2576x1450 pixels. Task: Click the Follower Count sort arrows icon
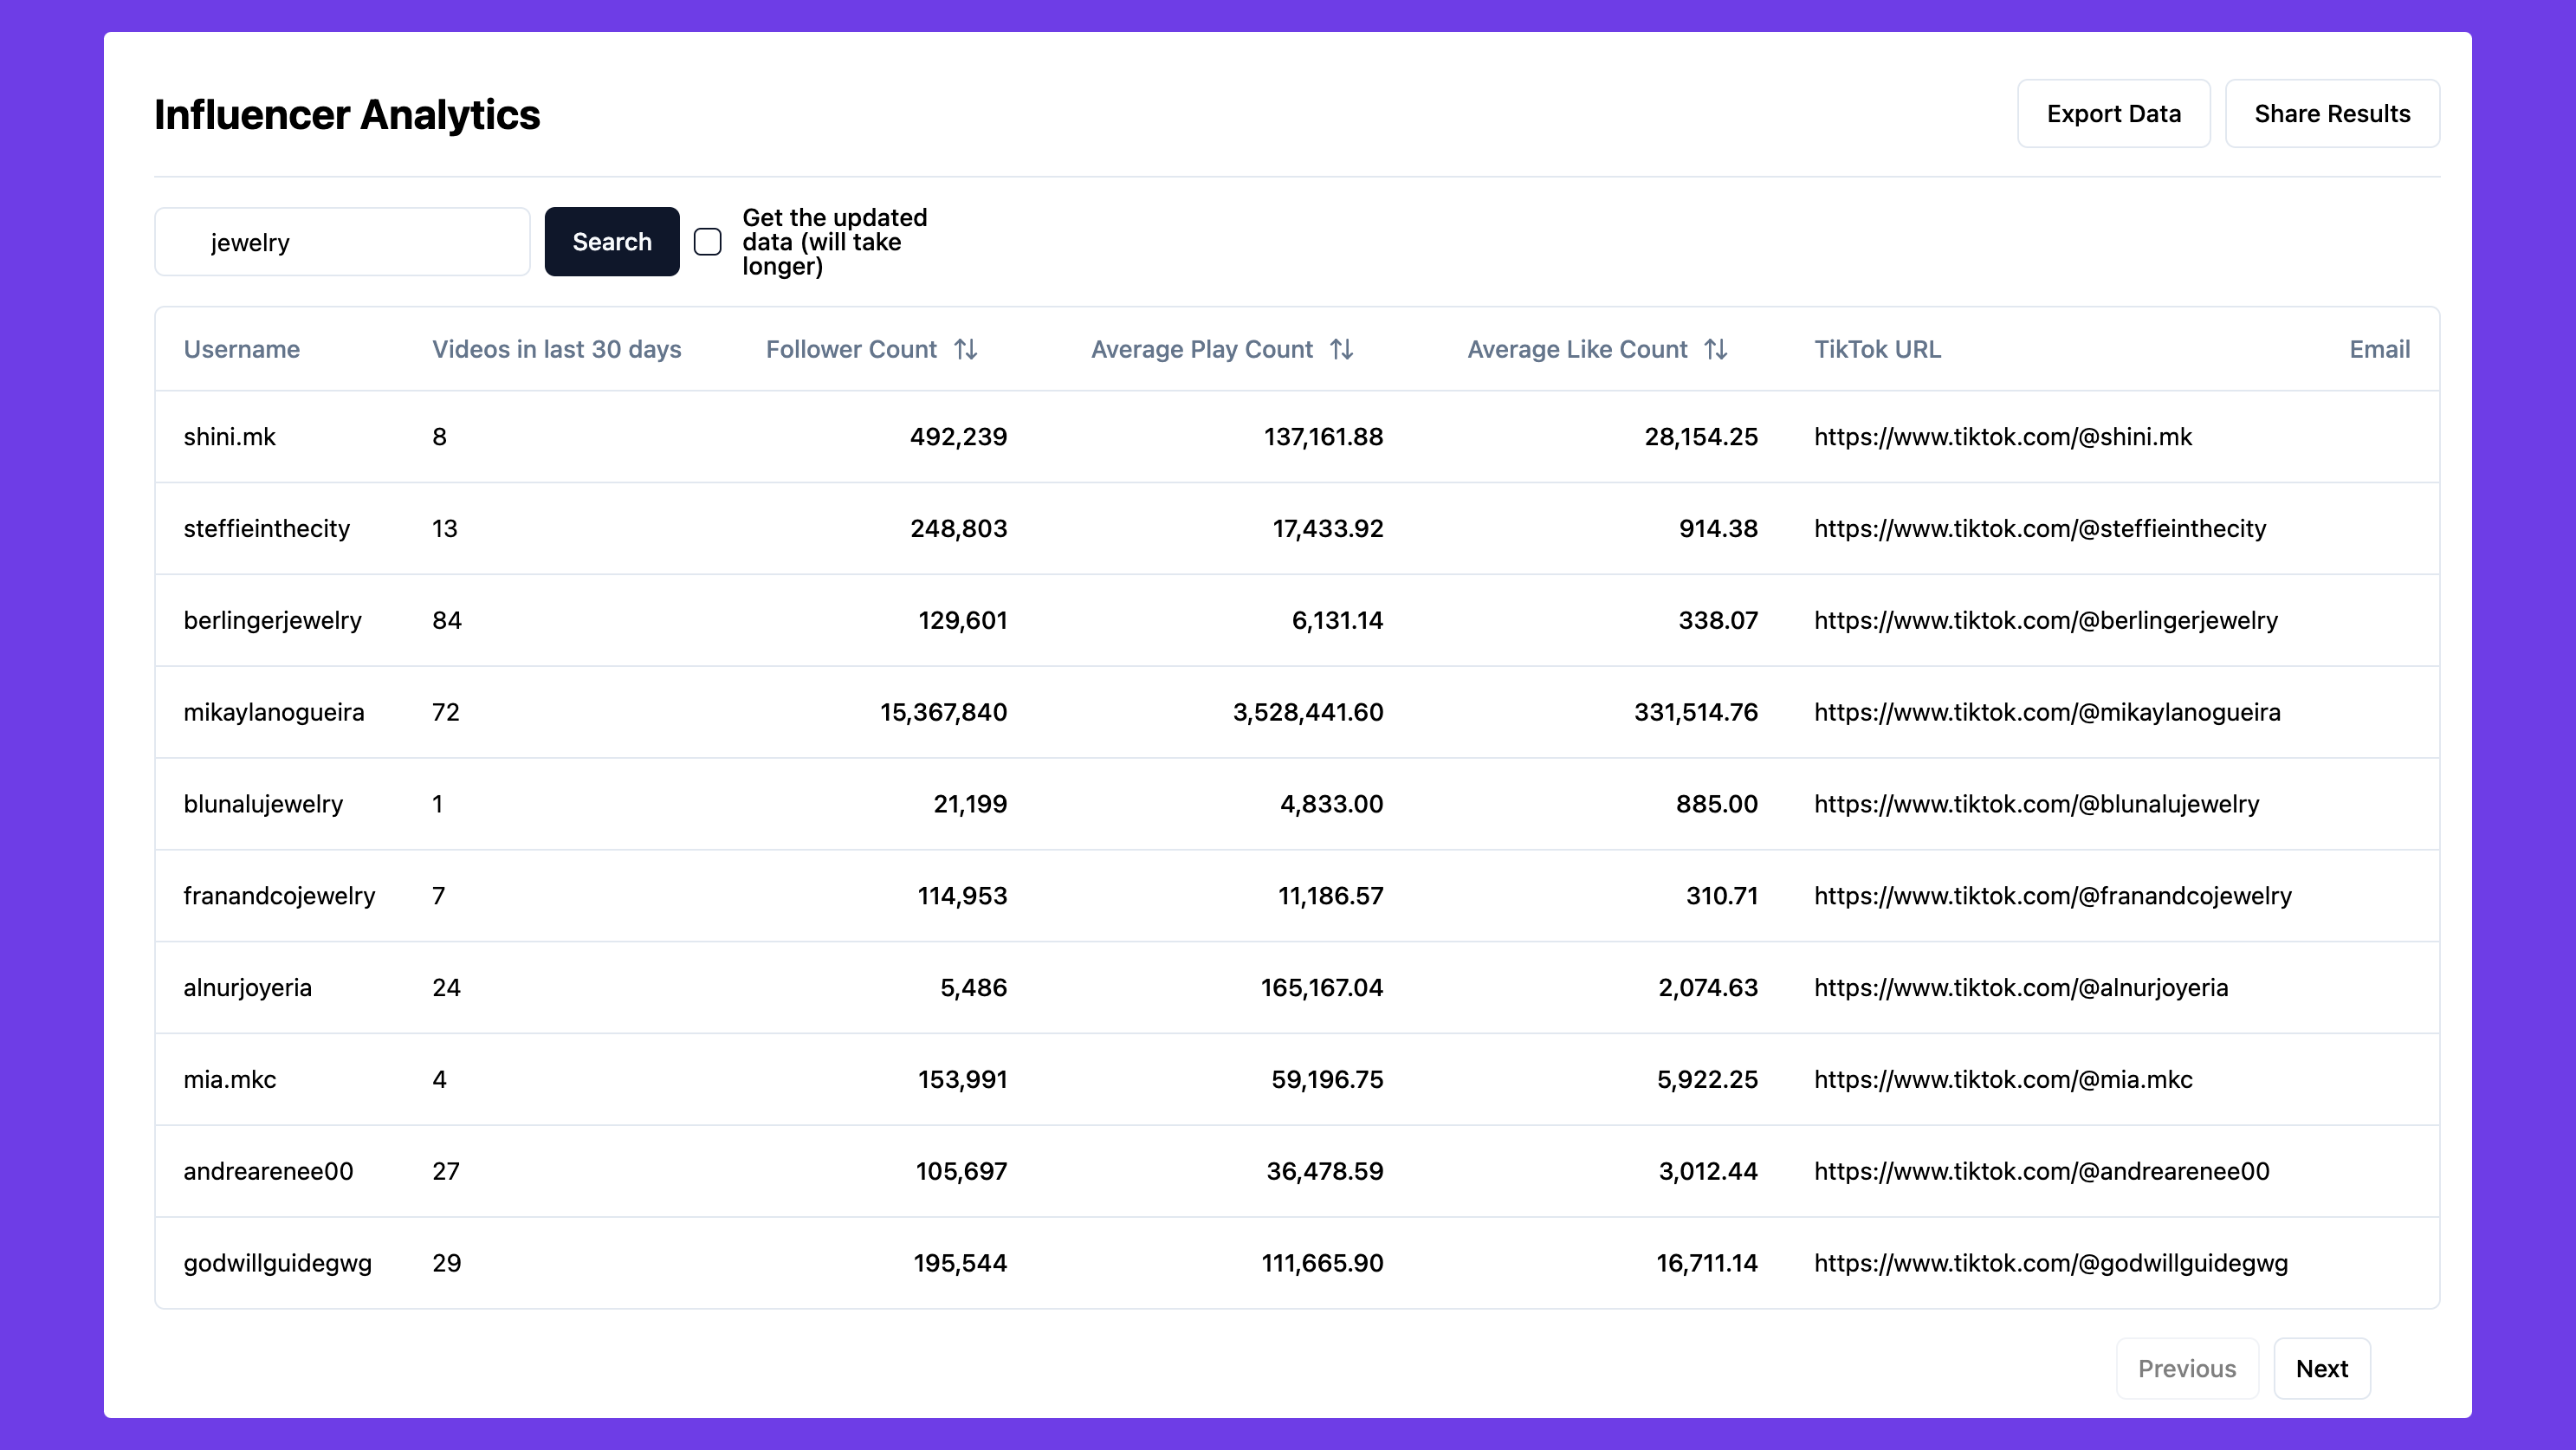[965, 349]
